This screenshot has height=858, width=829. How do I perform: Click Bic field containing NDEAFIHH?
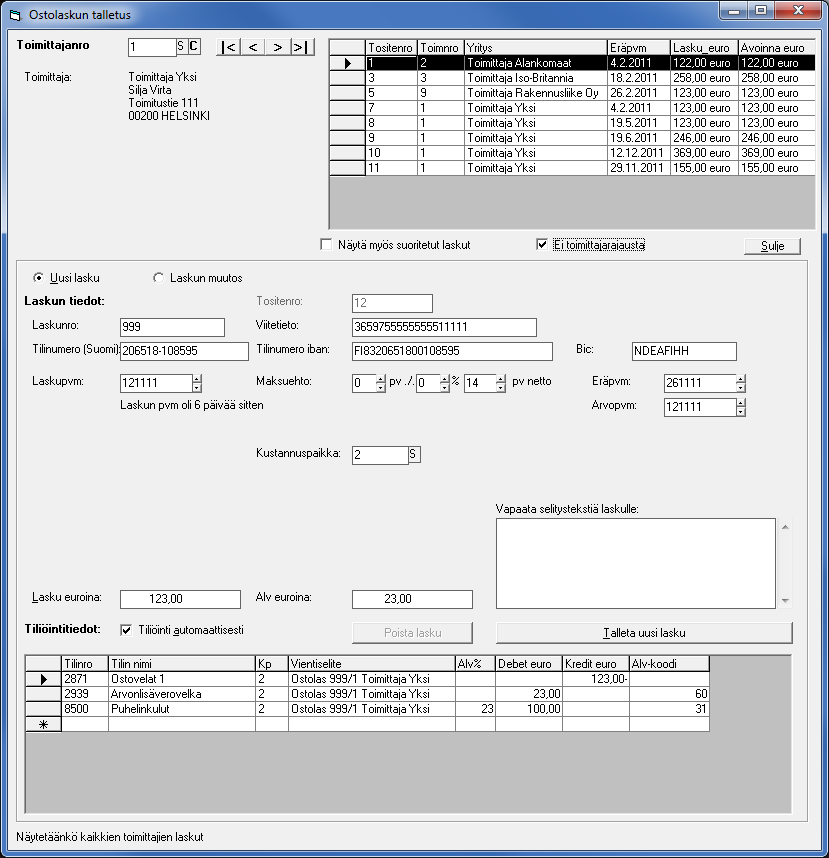click(684, 351)
